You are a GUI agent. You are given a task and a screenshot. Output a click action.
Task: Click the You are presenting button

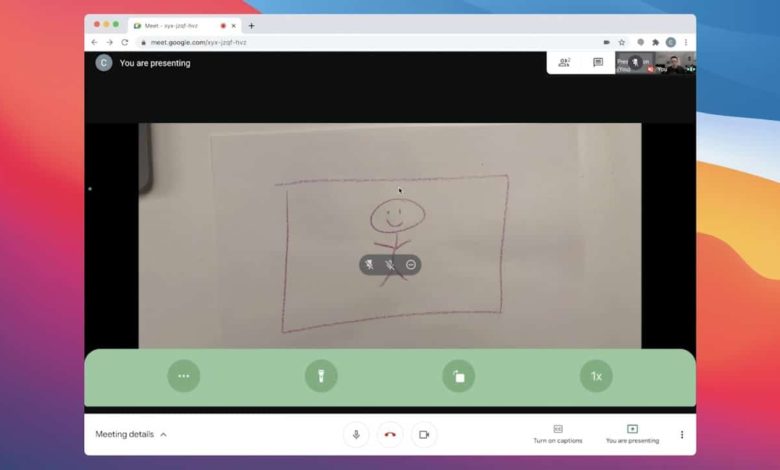coord(632,434)
